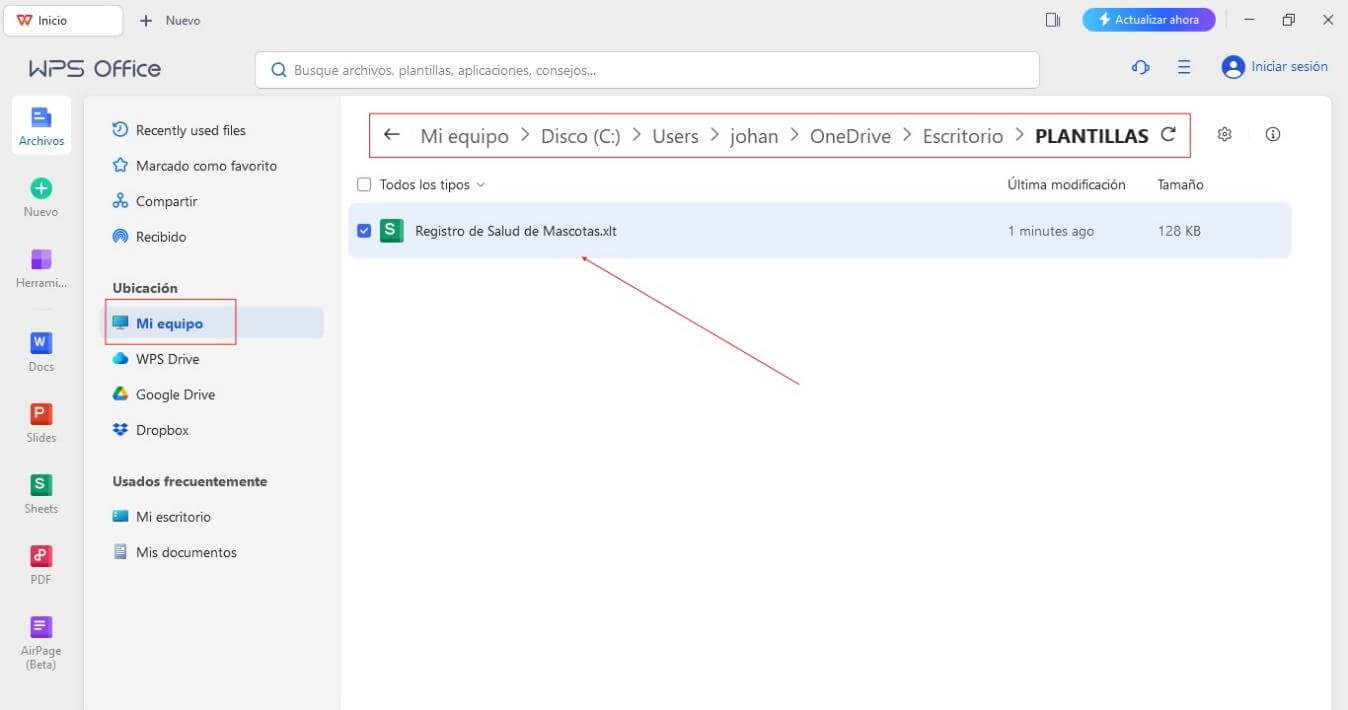
Task: Navigate to johan breadcrumb
Action: (754, 136)
